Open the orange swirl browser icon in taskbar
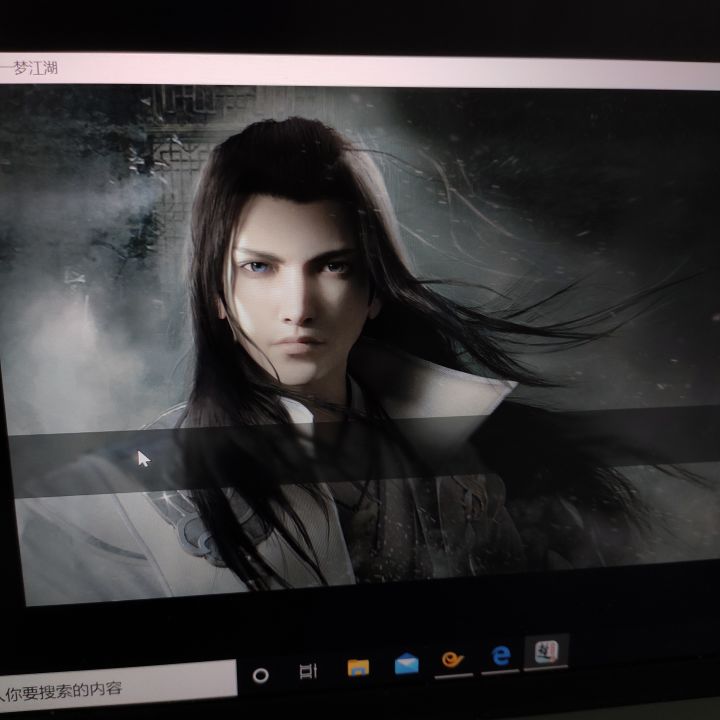720x720 pixels. pyautogui.click(x=453, y=660)
